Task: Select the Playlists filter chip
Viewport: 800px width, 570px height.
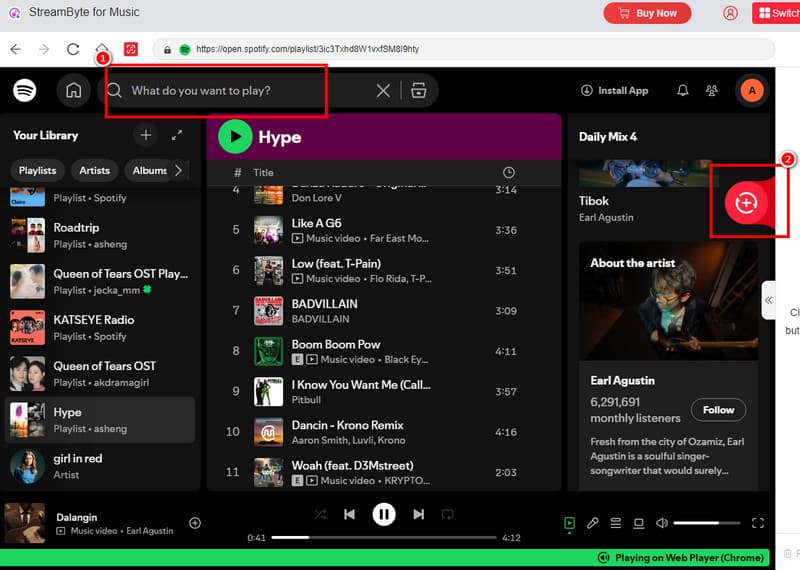Action: [37, 170]
